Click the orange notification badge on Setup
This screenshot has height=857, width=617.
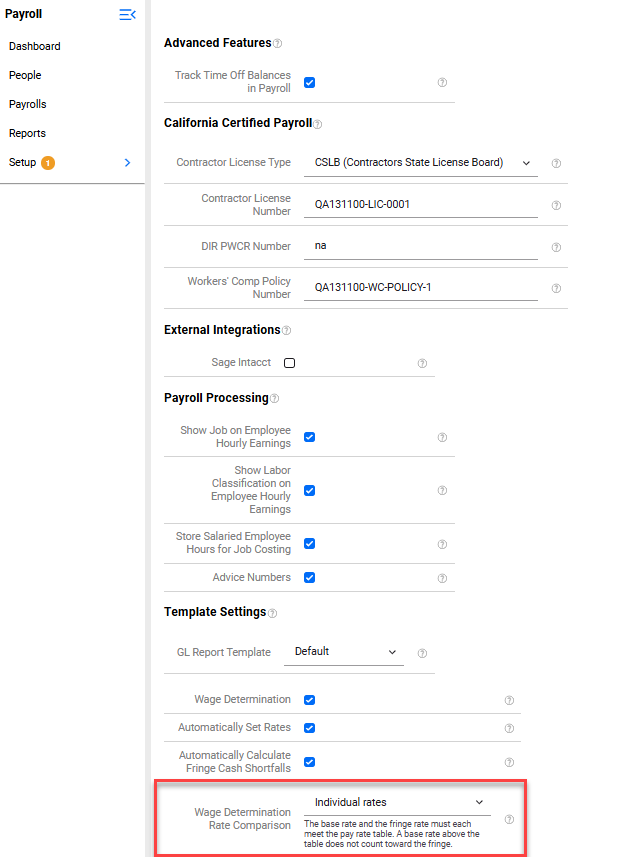pyautogui.click(x=48, y=163)
